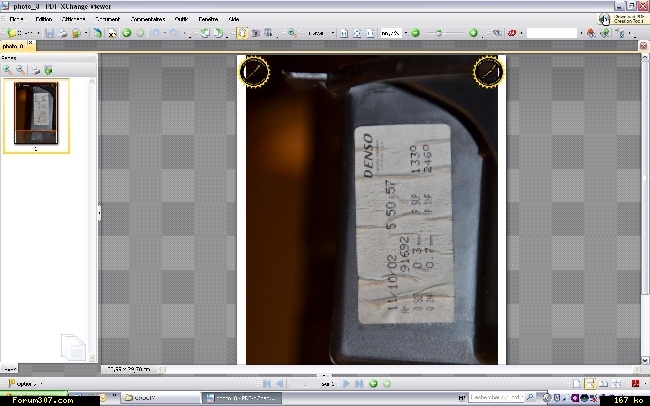Open the Fichier menu

point(17,19)
